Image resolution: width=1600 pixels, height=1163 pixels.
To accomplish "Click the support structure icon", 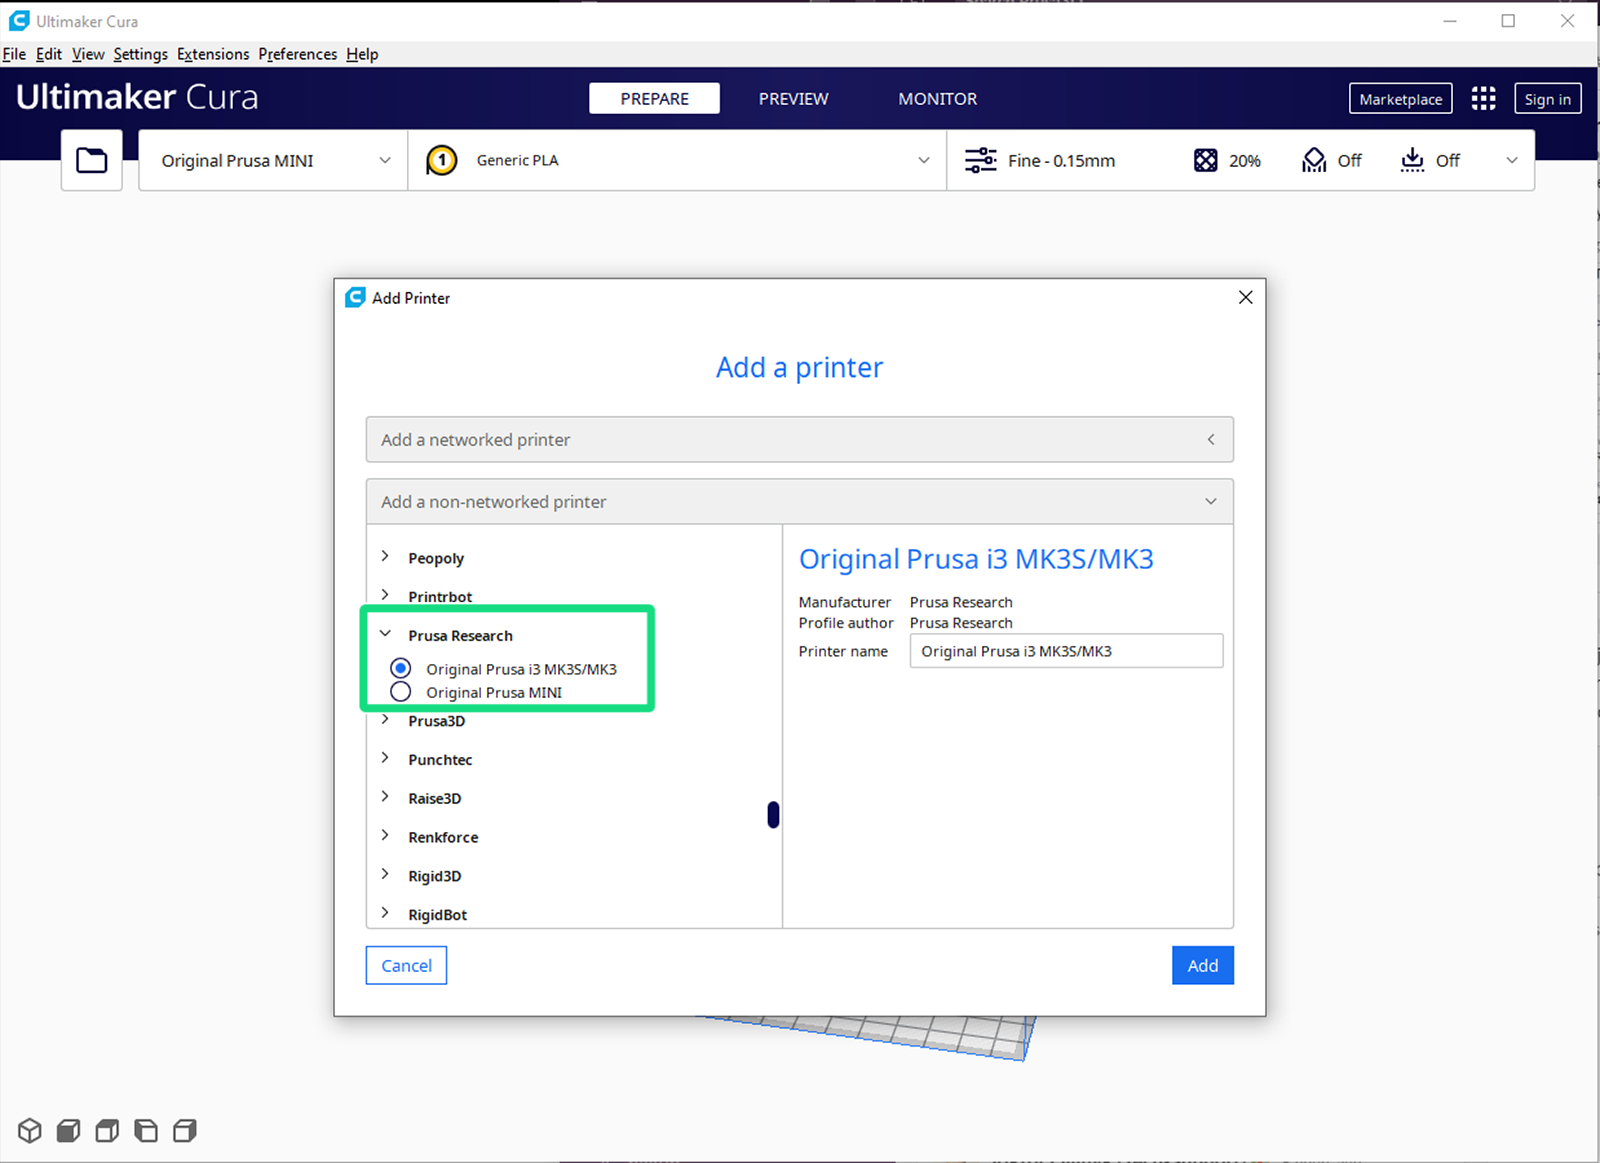I will [x=1314, y=160].
